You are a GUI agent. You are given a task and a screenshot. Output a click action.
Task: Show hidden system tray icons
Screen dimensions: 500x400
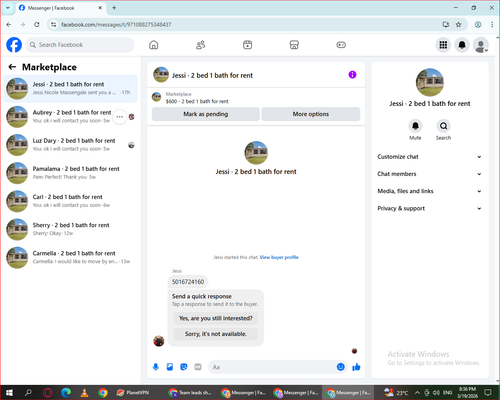pyautogui.click(x=417, y=393)
